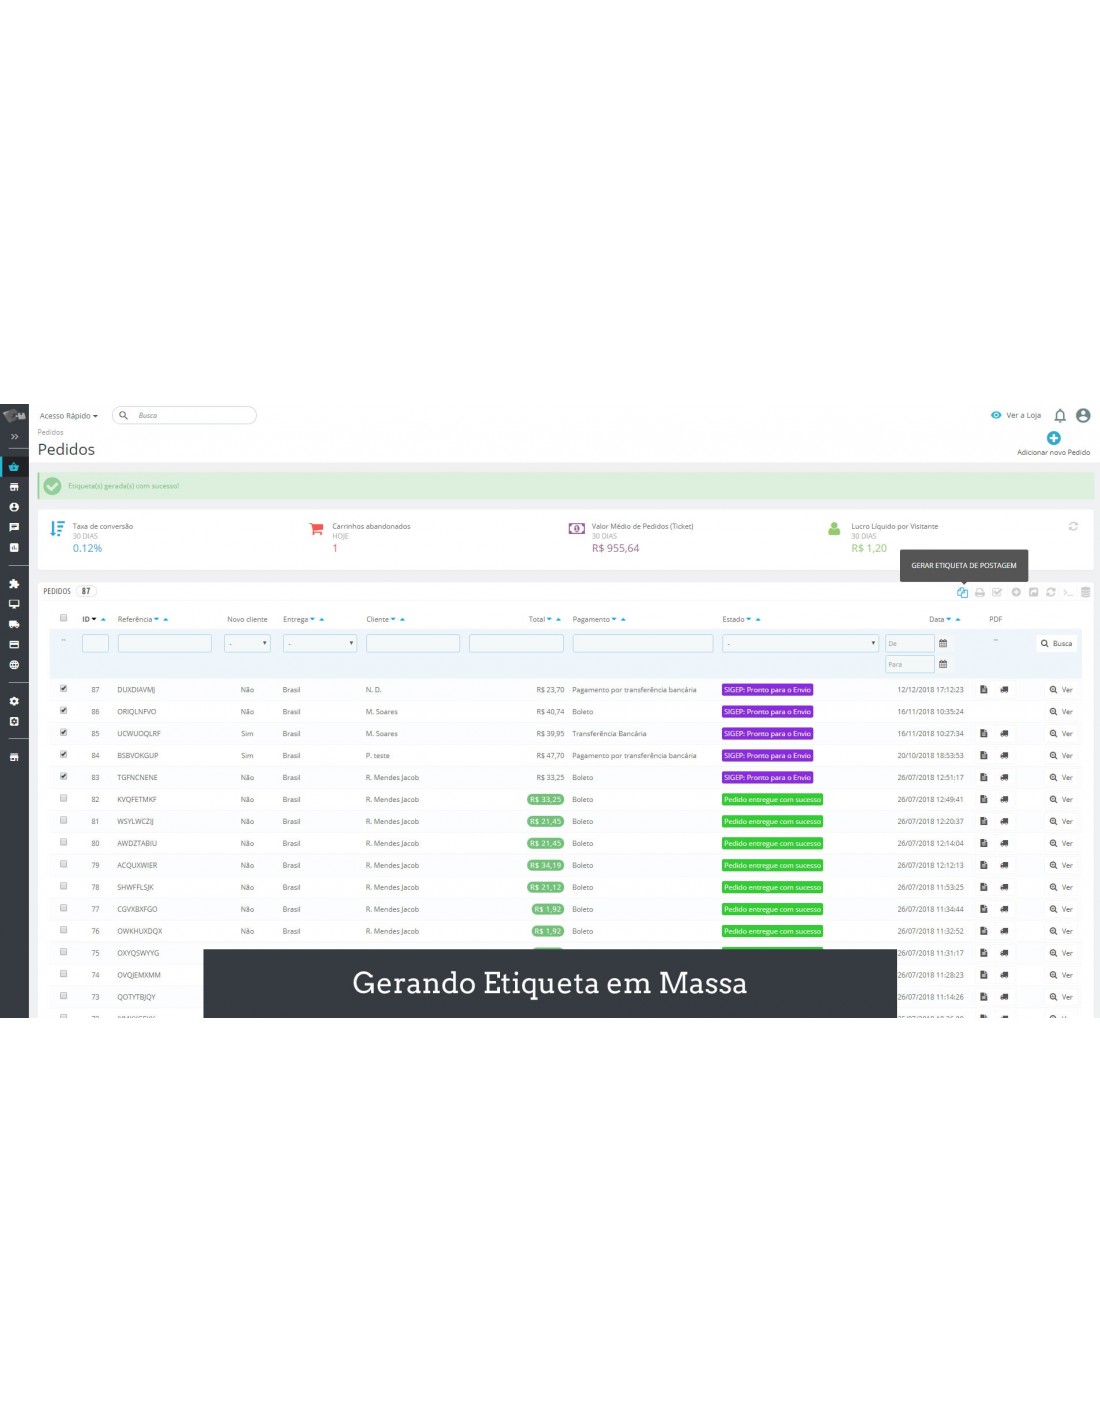Viewport: 1100px width, 1422px height.
Task: Open Modules puzzle icon in sidebar
Action: (14, 584)
